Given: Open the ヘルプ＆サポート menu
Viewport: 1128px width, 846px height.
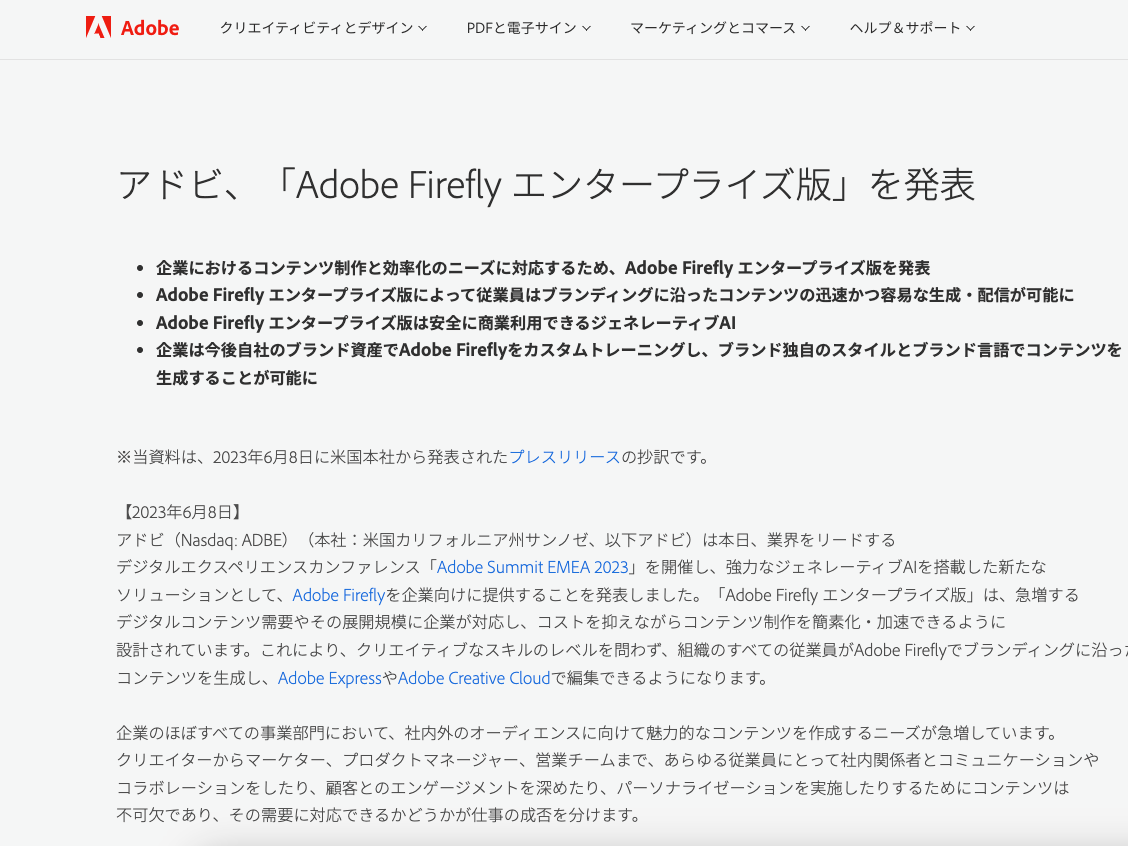Looking at the screenshot, I should pyautogui.click(x=906, y=28).
